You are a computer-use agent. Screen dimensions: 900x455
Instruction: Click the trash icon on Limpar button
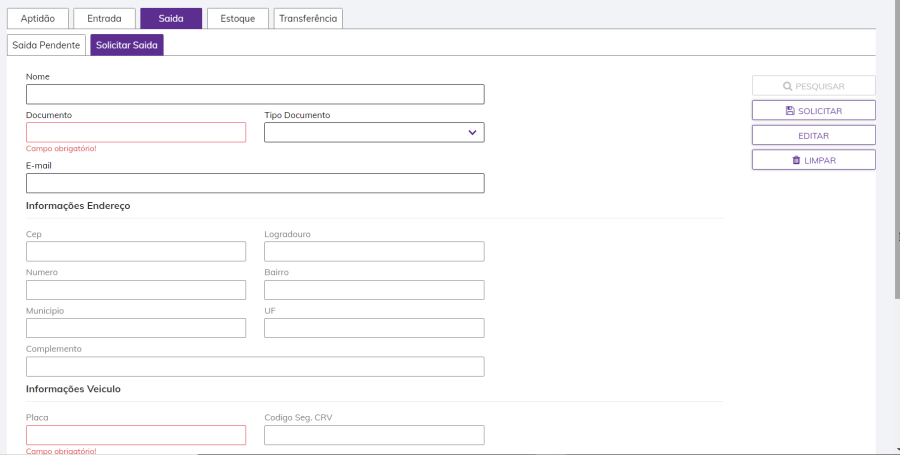[796, 160]
